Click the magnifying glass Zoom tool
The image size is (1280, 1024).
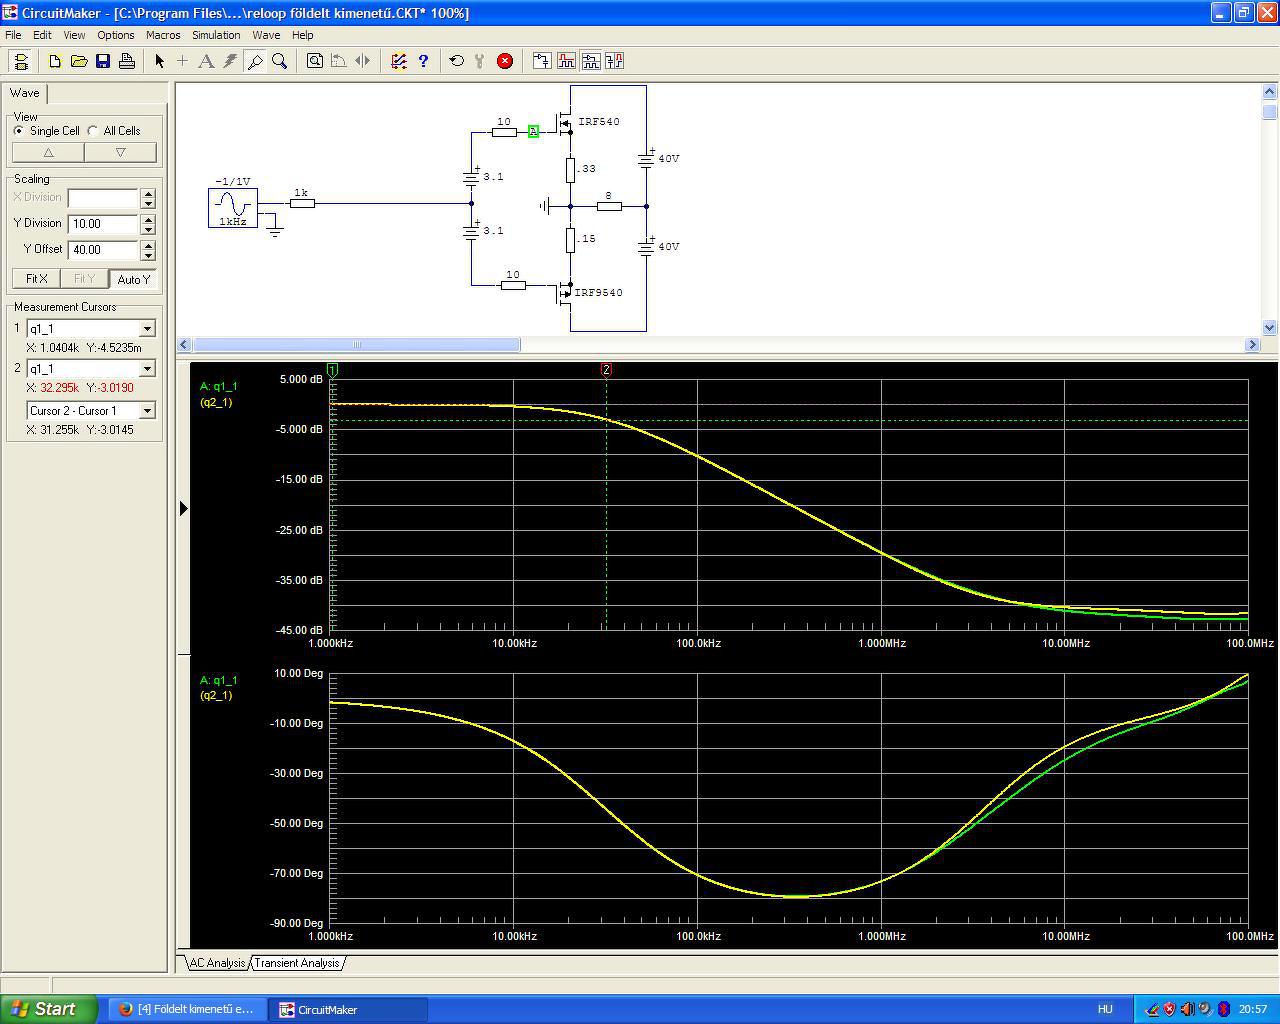click(280, 61)
